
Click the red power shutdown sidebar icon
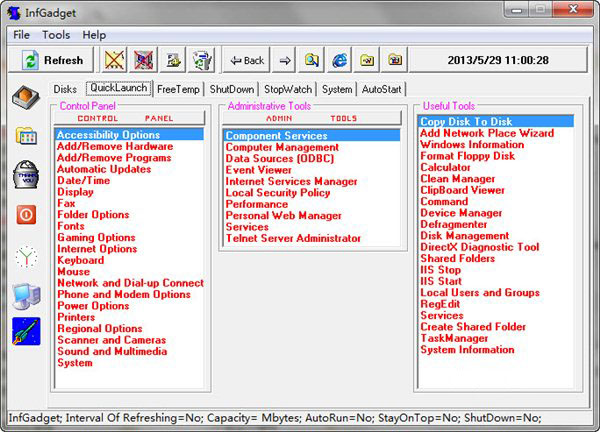tap(26, 214)
